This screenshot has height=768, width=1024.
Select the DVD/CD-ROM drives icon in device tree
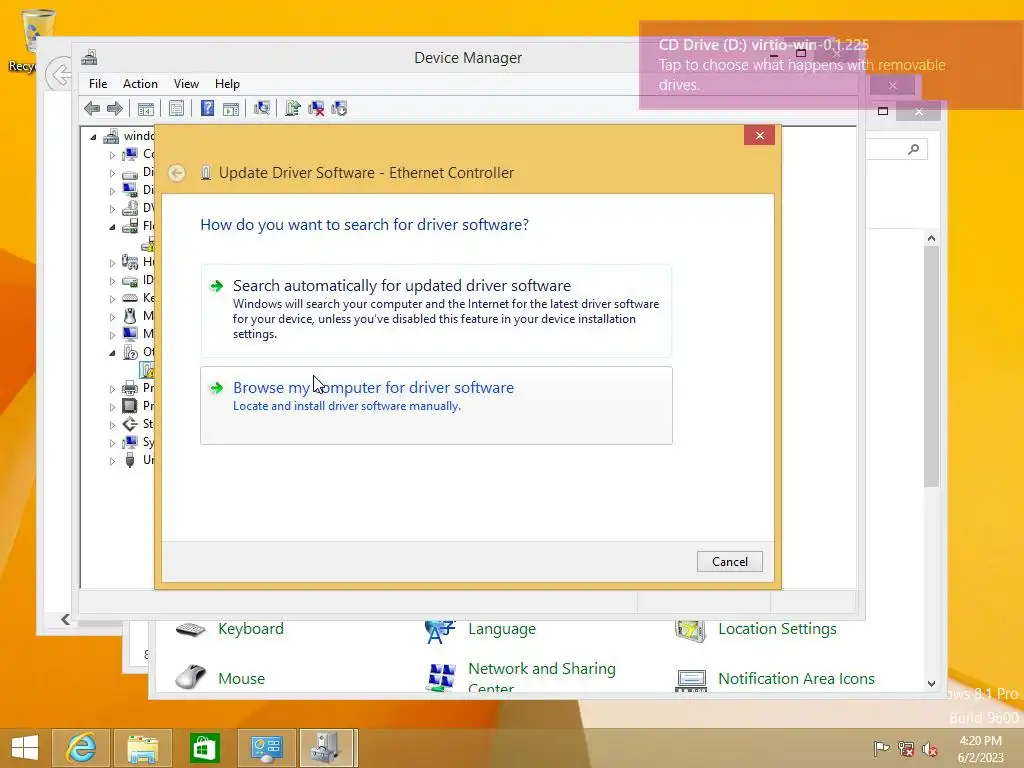click(x=130, y=208)
